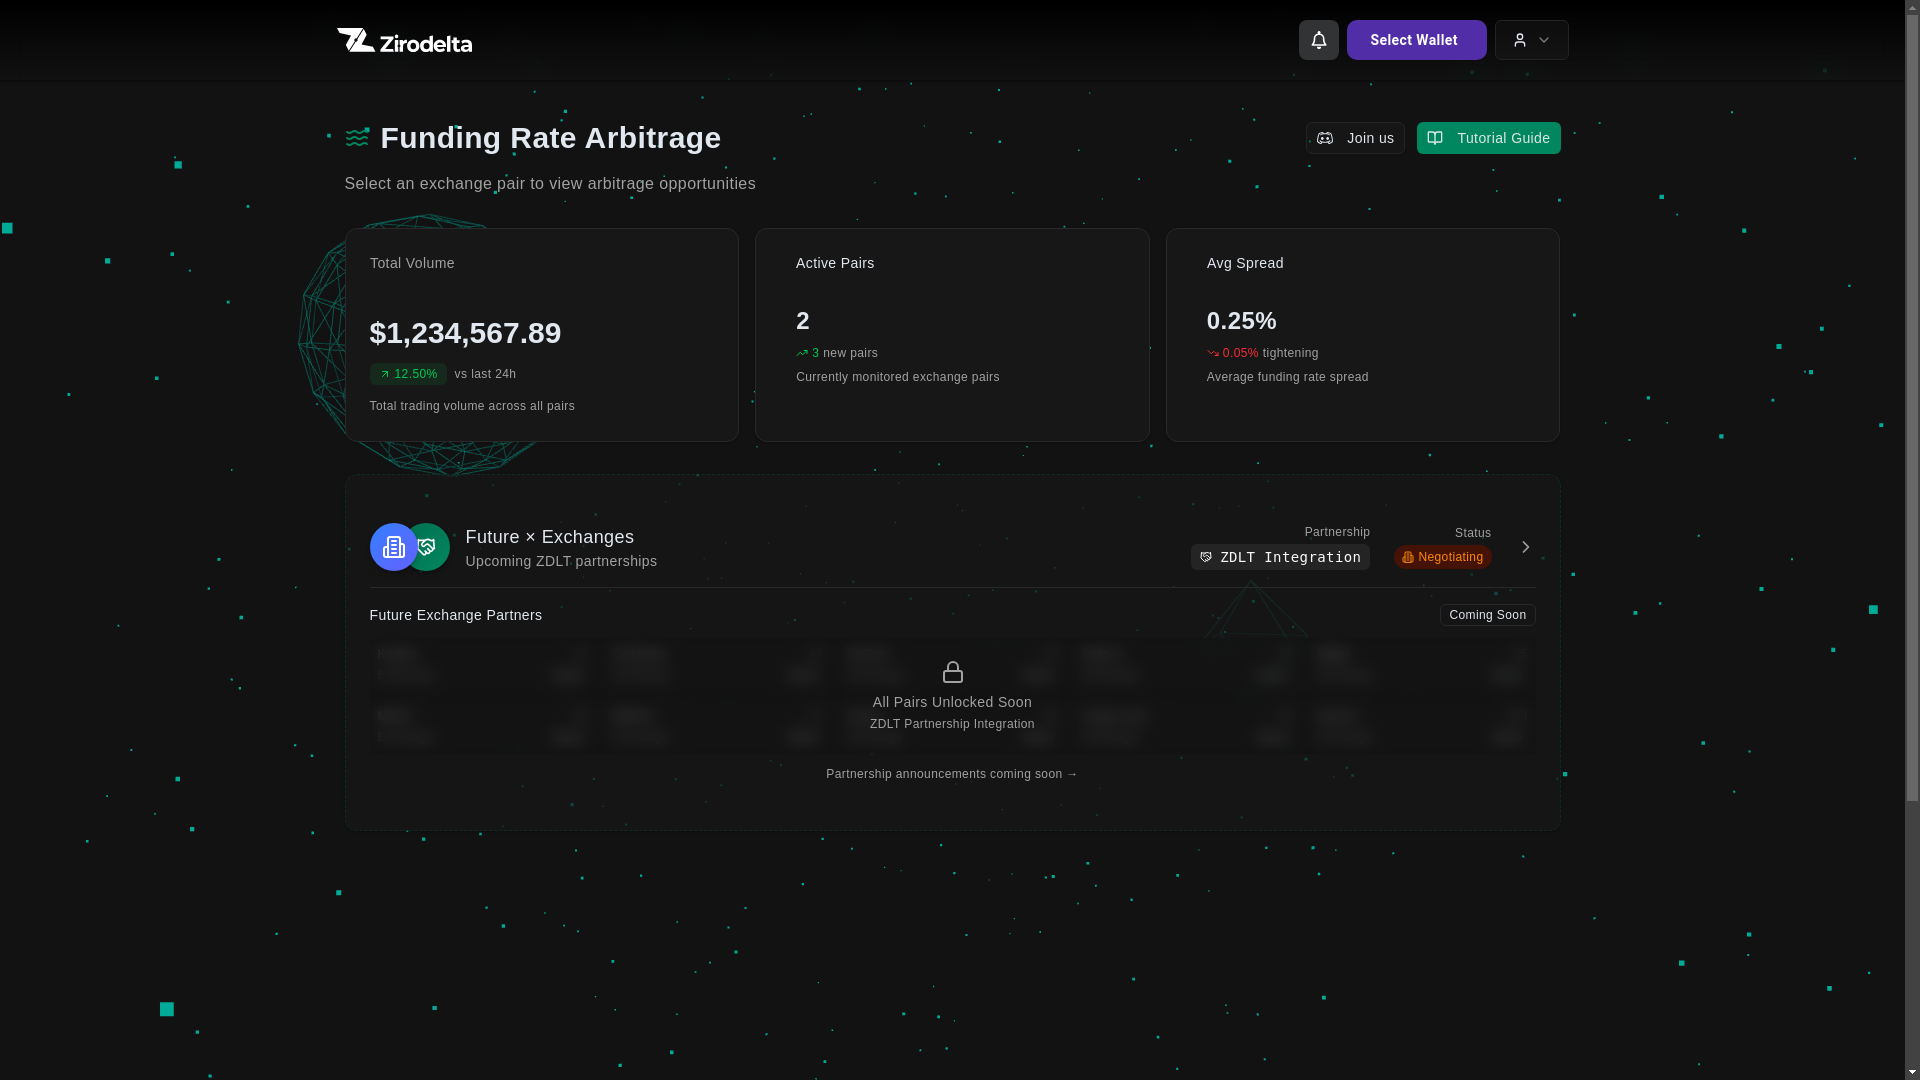Click the notification bell icon

pyautogui.click(x=1318, y=40)
